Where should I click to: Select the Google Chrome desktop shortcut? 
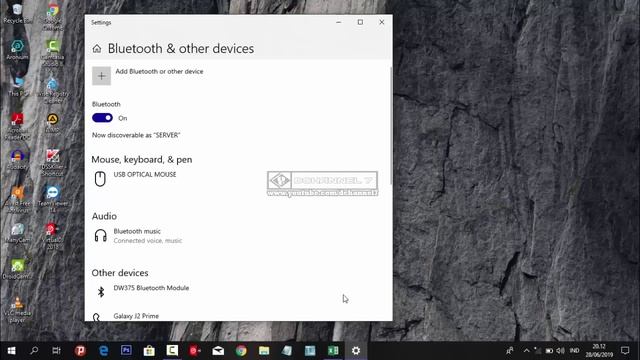point(53,17)
